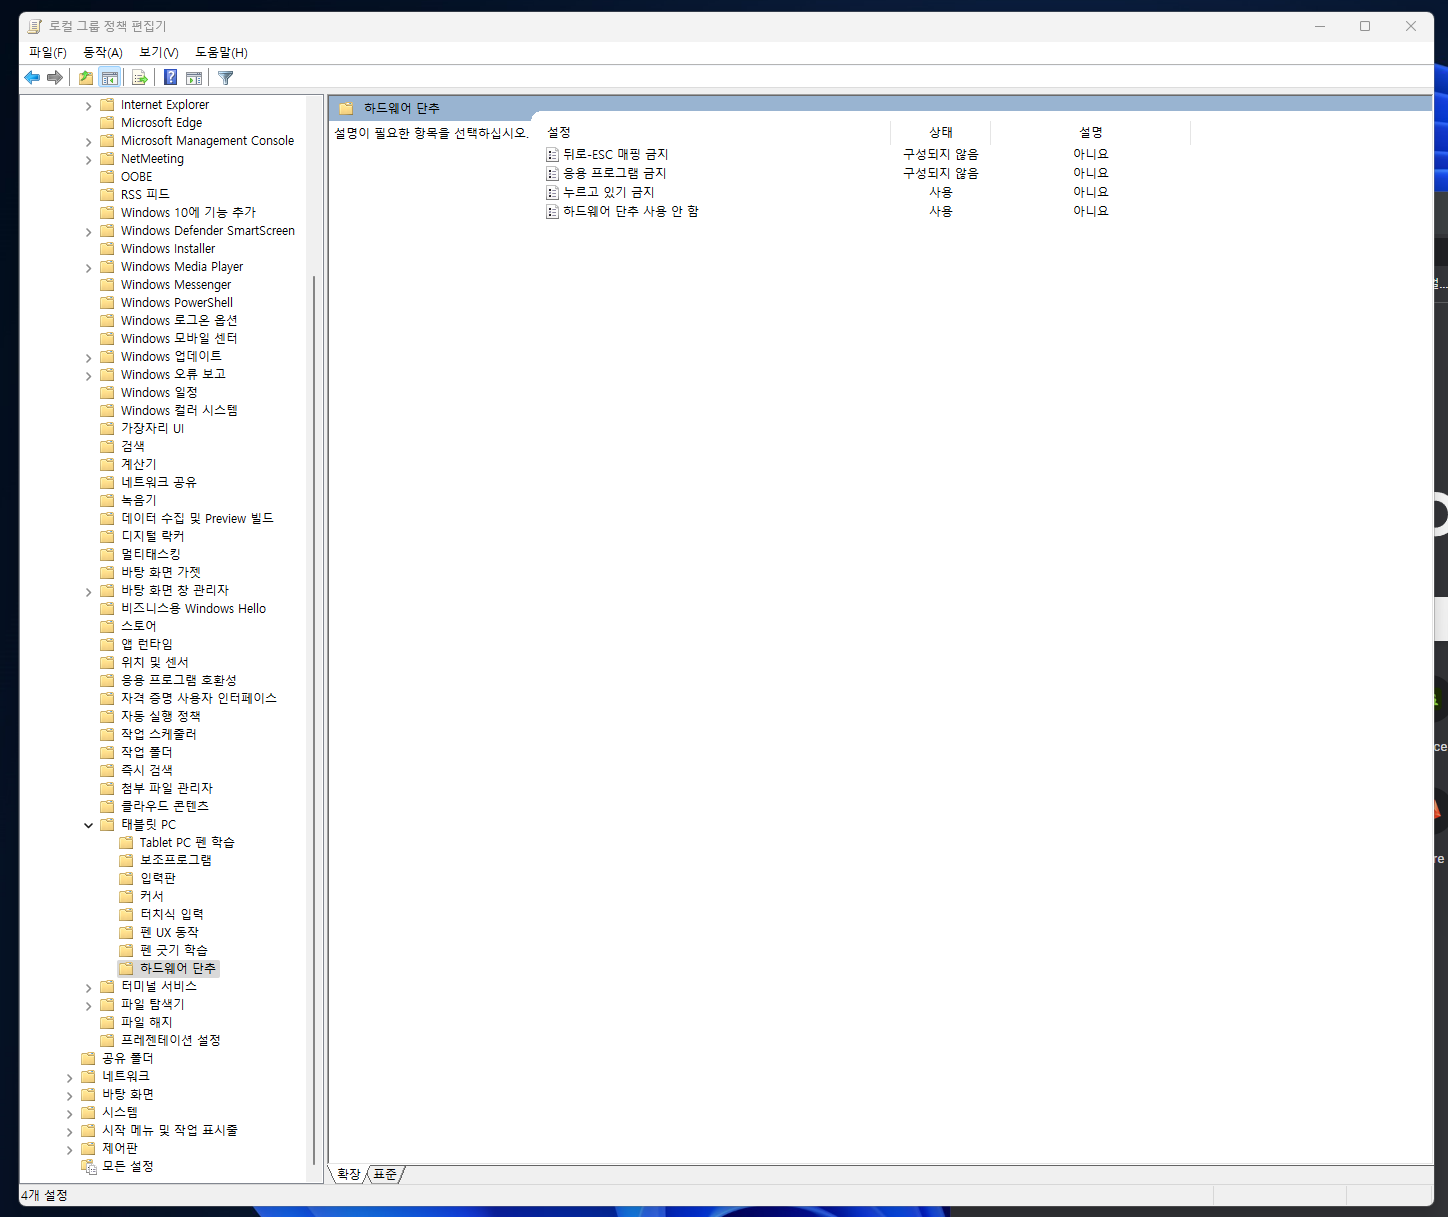Click the folder icon next to 파일 해지

pyautogui.click(x=107, y=1022)
